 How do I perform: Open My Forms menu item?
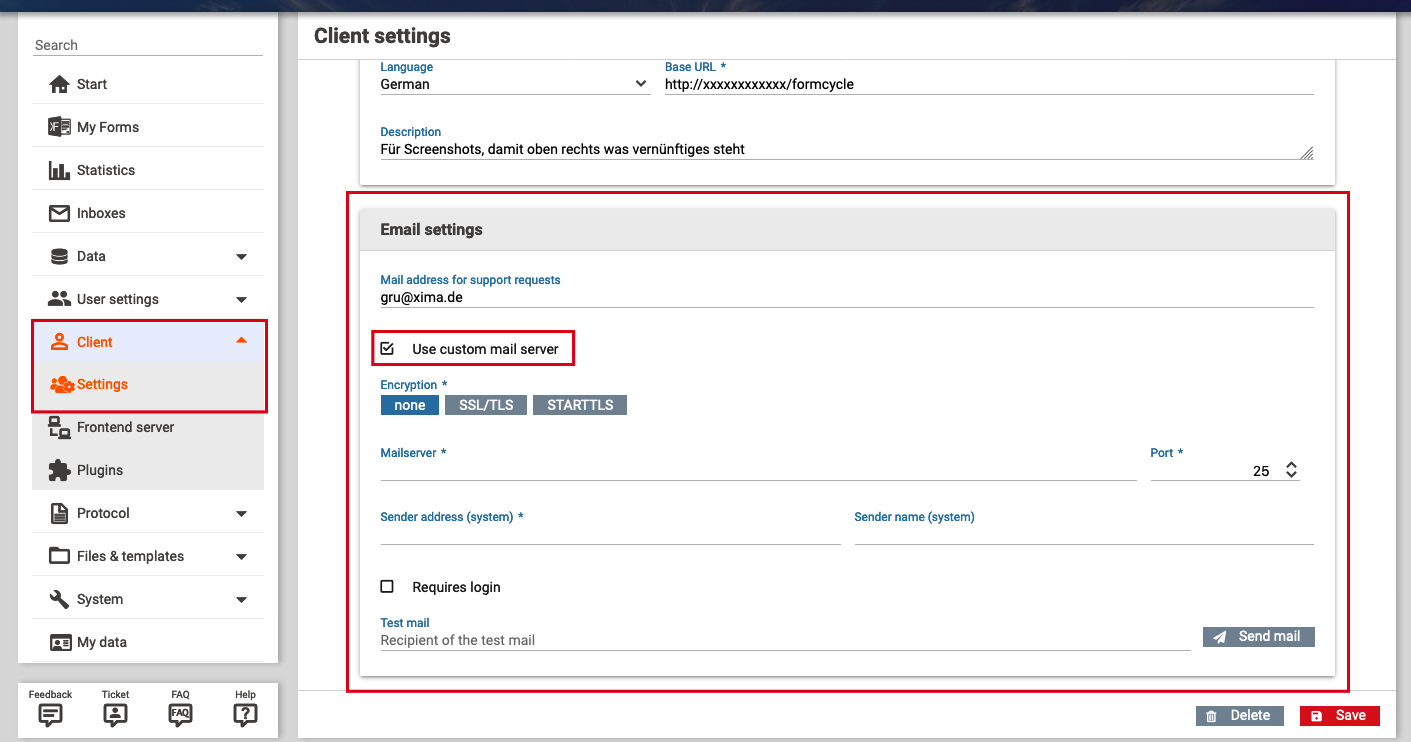(x=107, y=127)
